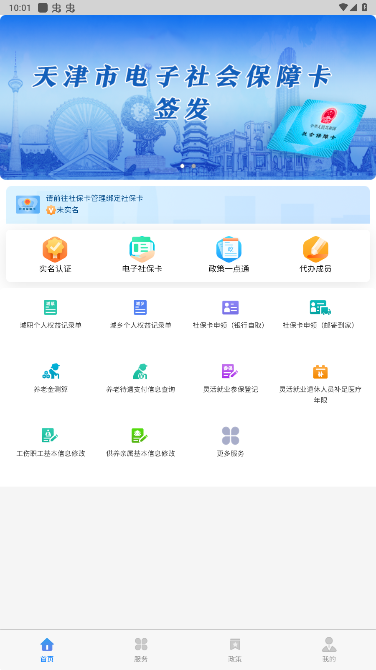Open 城职个人权益记录单 record sheet
This screenshot has width=376, height=670.
click(x=50, y=314)
